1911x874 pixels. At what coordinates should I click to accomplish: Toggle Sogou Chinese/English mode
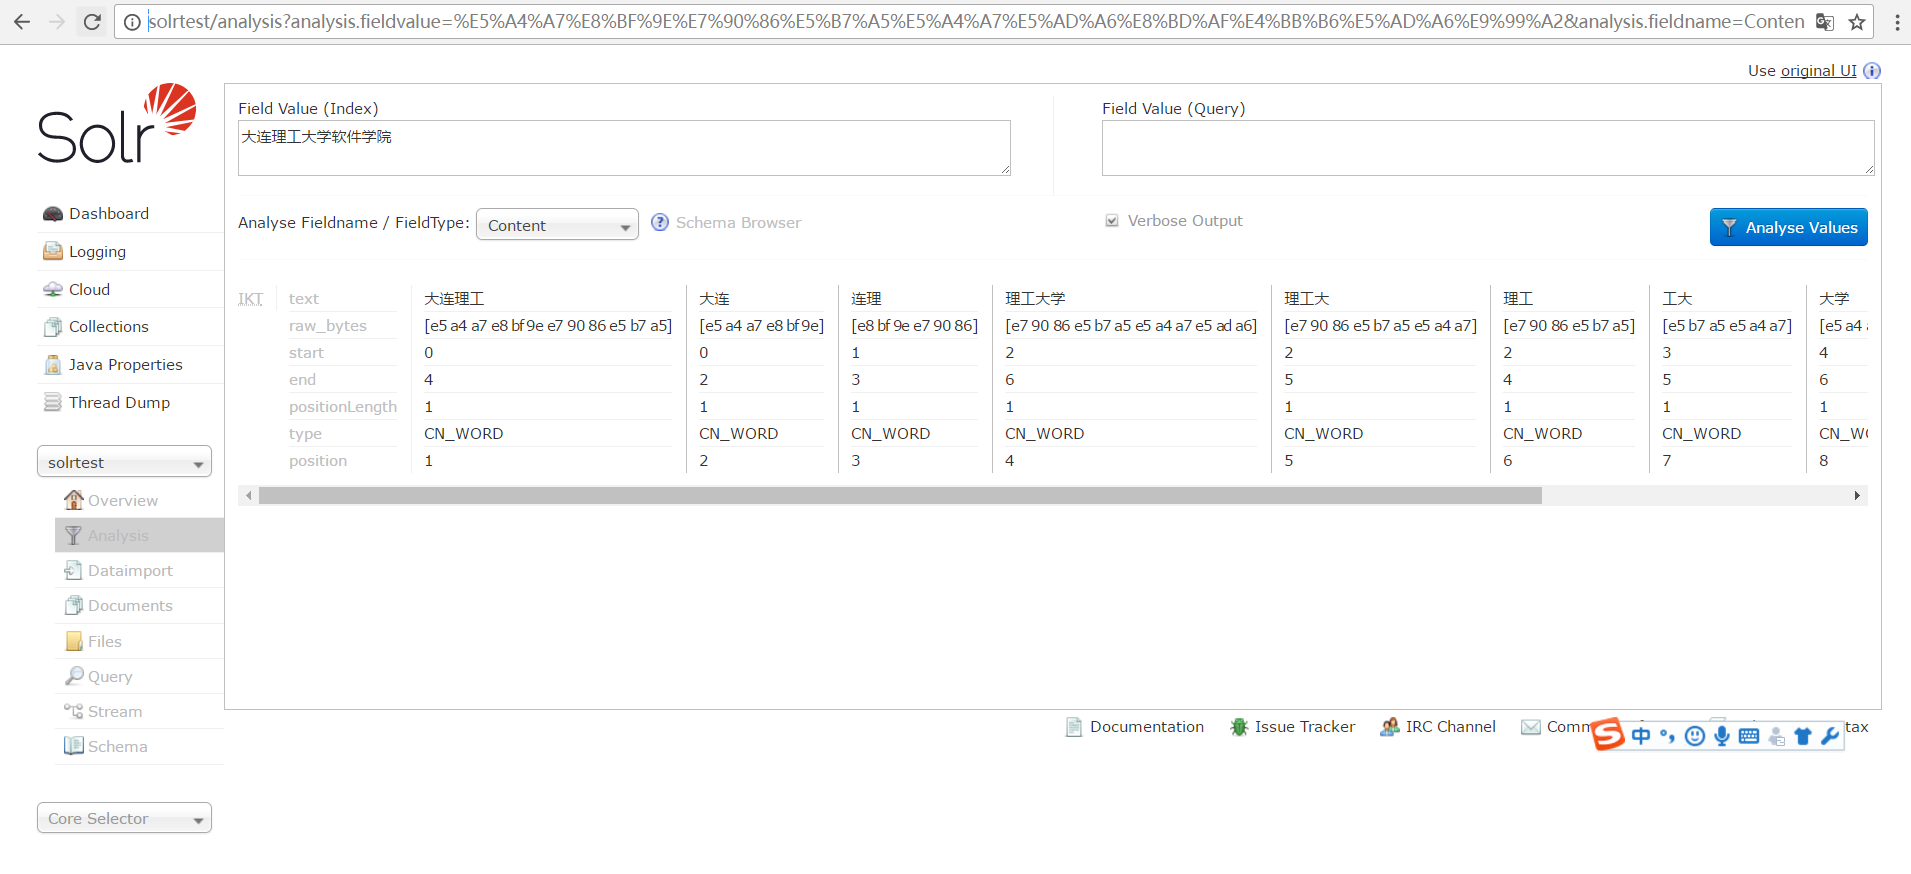click(1641, 736)
